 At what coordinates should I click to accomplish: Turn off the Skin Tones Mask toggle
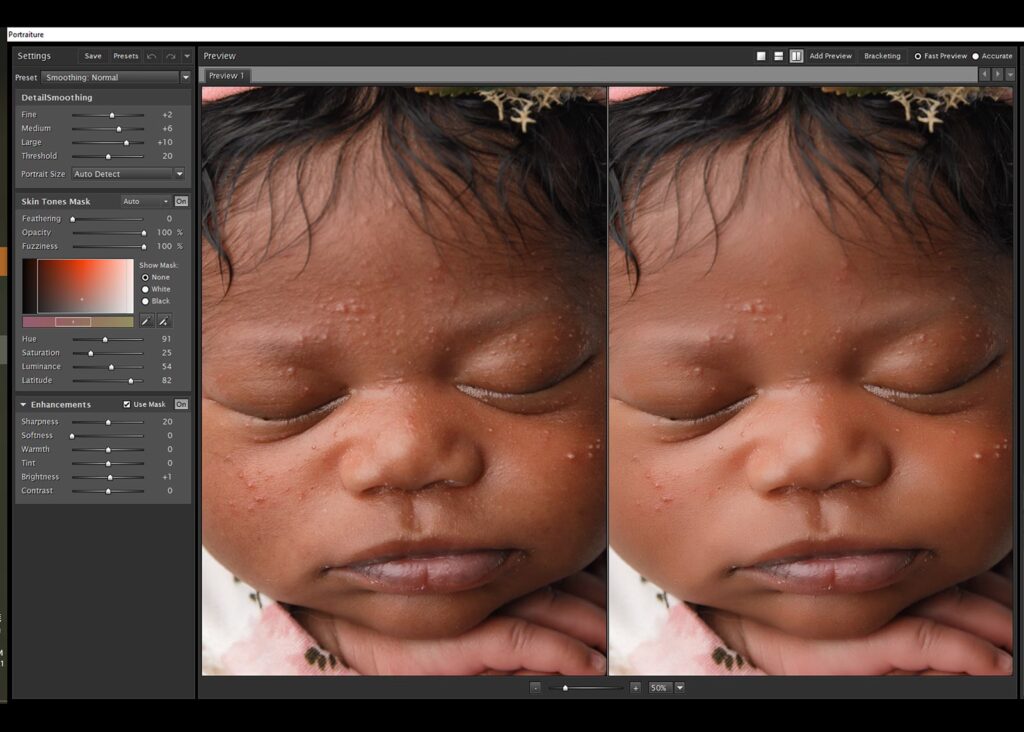tap(181, 202)
